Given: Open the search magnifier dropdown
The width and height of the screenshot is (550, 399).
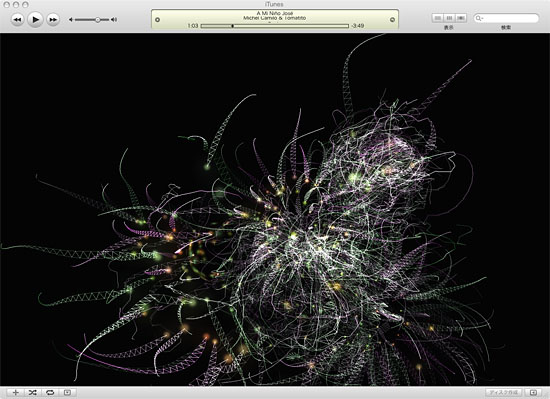Looking at the screenshot, I should pos(479,18).
